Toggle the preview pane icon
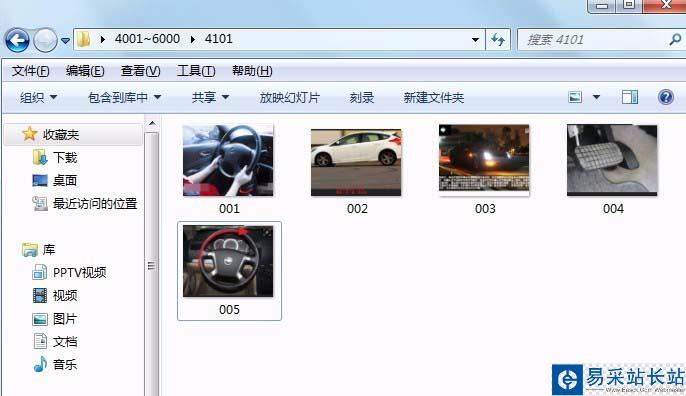This screenshot has height=396, width=686. [x=630, y=97]
